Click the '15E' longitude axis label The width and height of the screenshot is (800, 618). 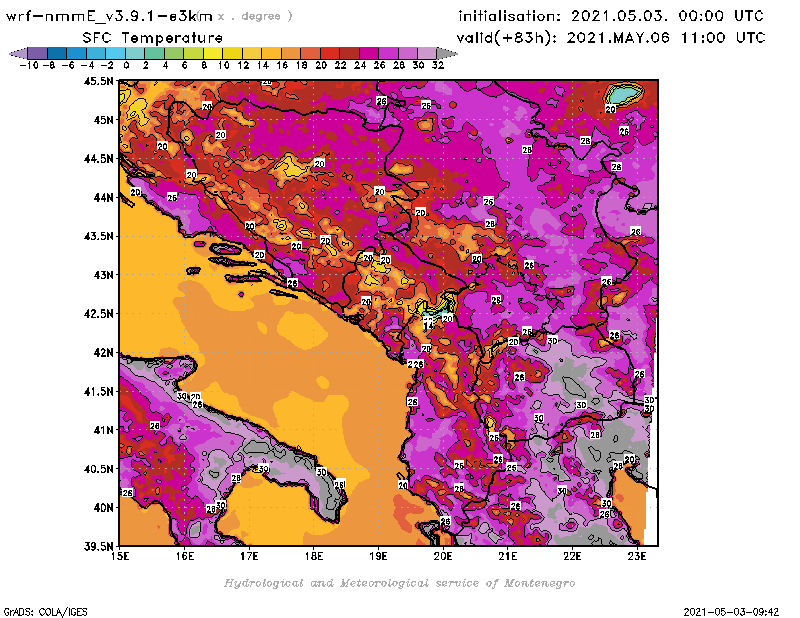[x=120, y=556]
